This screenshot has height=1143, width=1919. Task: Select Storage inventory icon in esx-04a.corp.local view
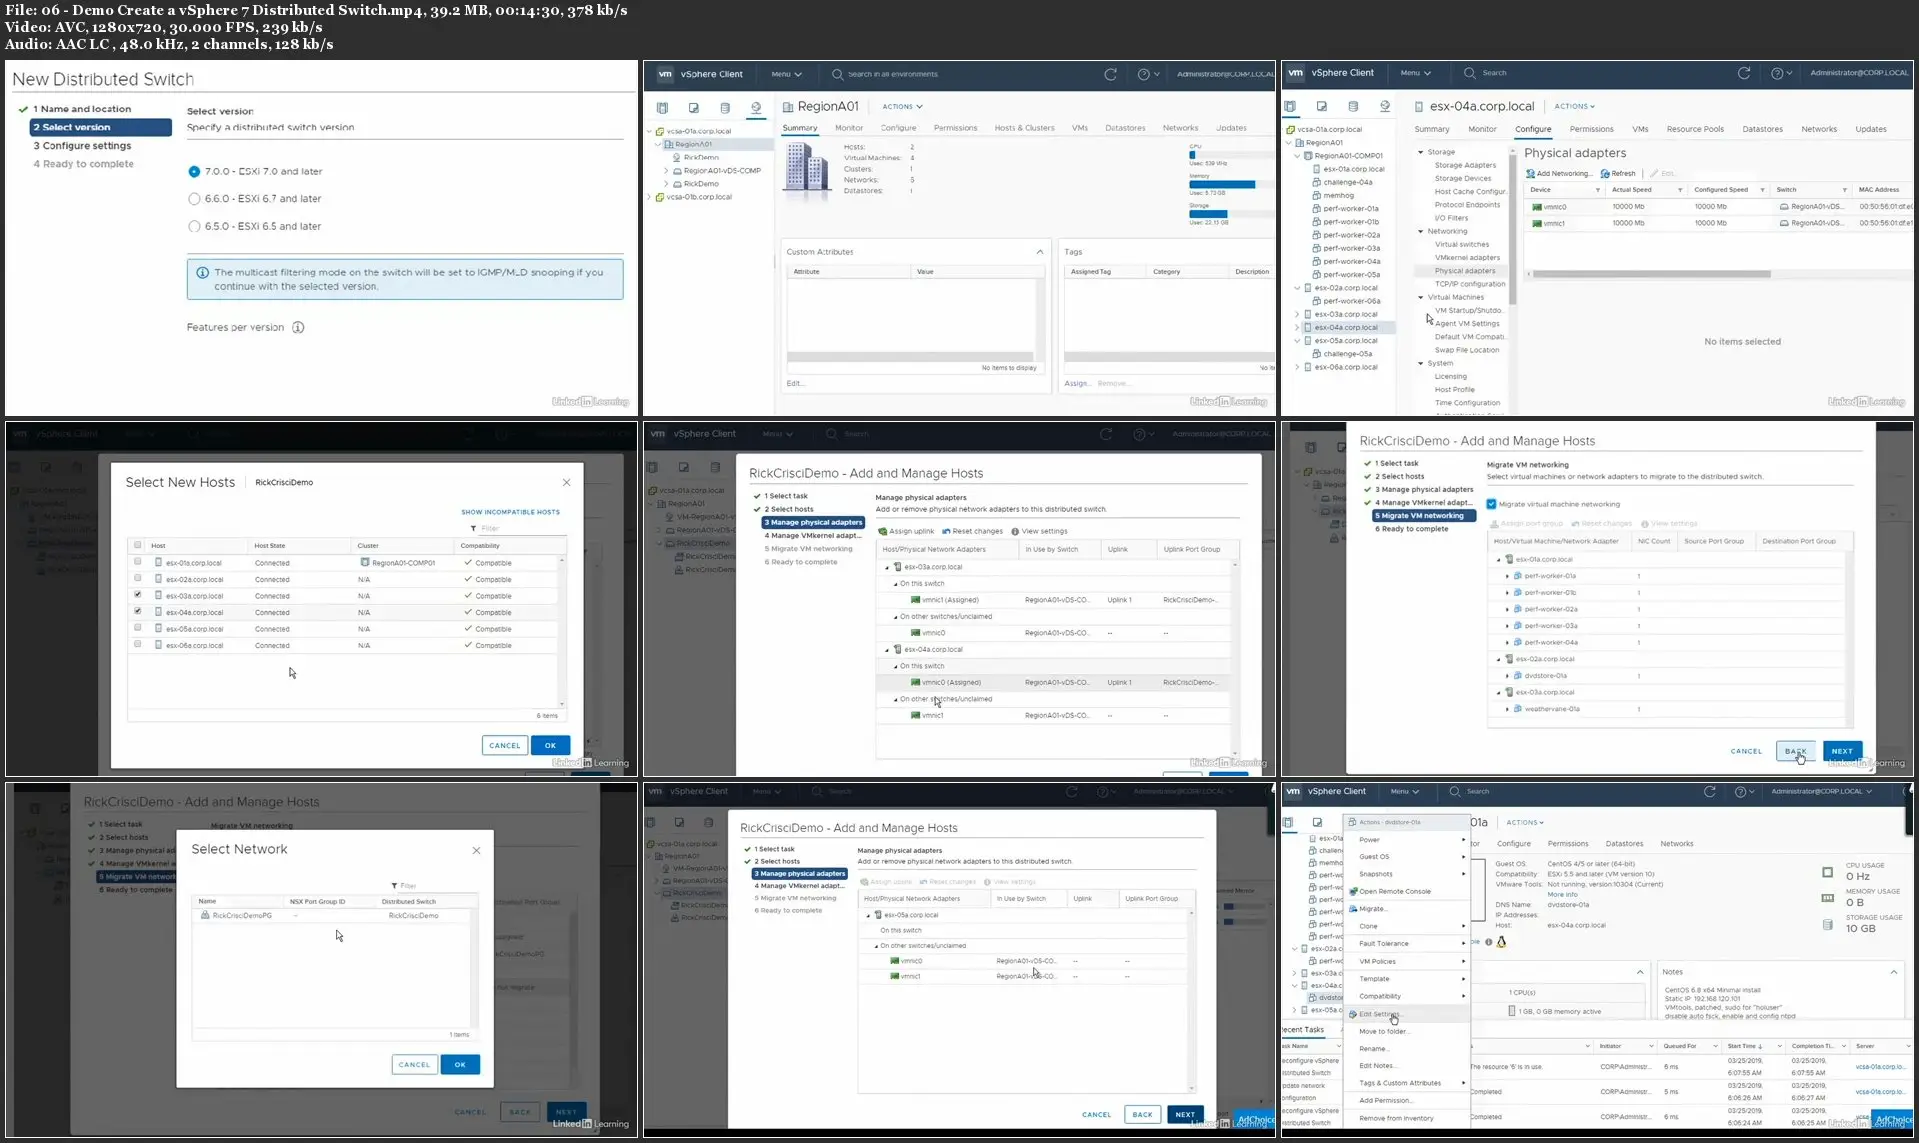click(x=1353, y=106)
